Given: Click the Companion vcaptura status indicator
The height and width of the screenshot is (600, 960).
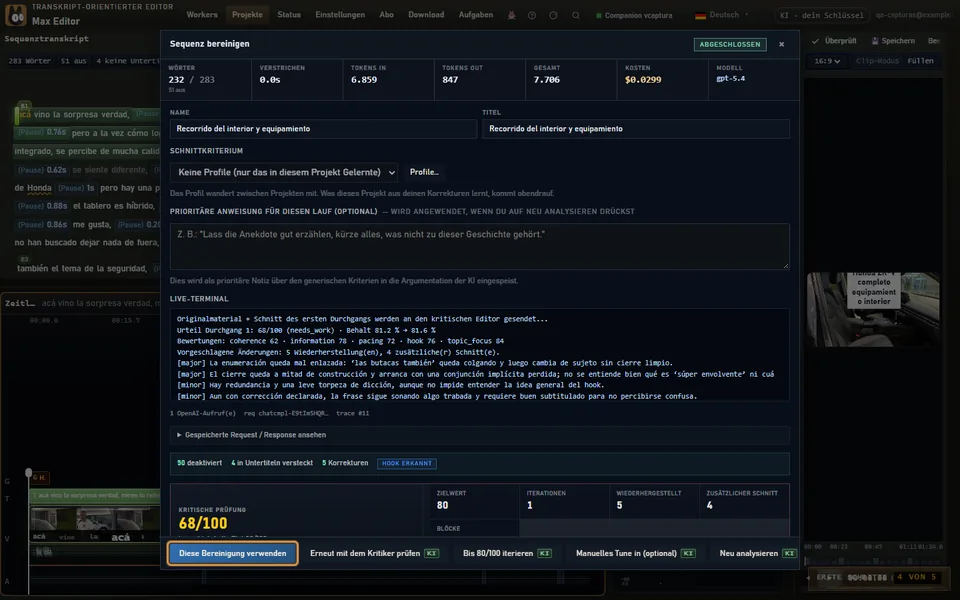Looking at the screenshot, I should pos(634,15).
